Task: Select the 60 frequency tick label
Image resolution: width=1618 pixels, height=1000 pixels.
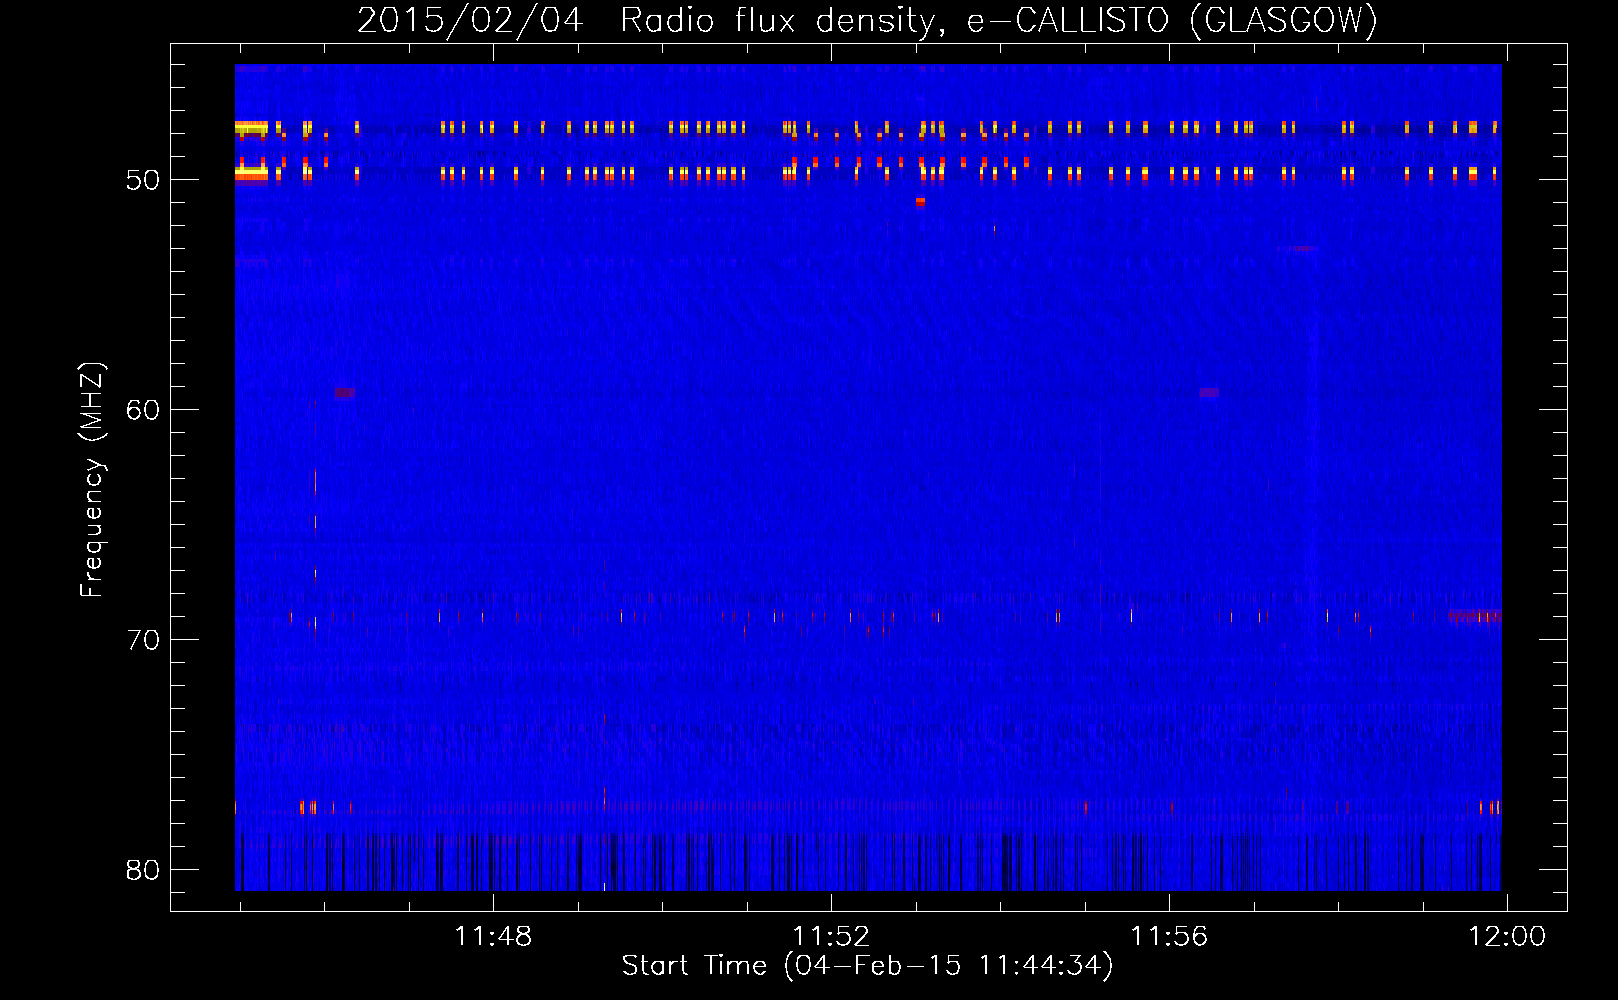Action: 143,410
